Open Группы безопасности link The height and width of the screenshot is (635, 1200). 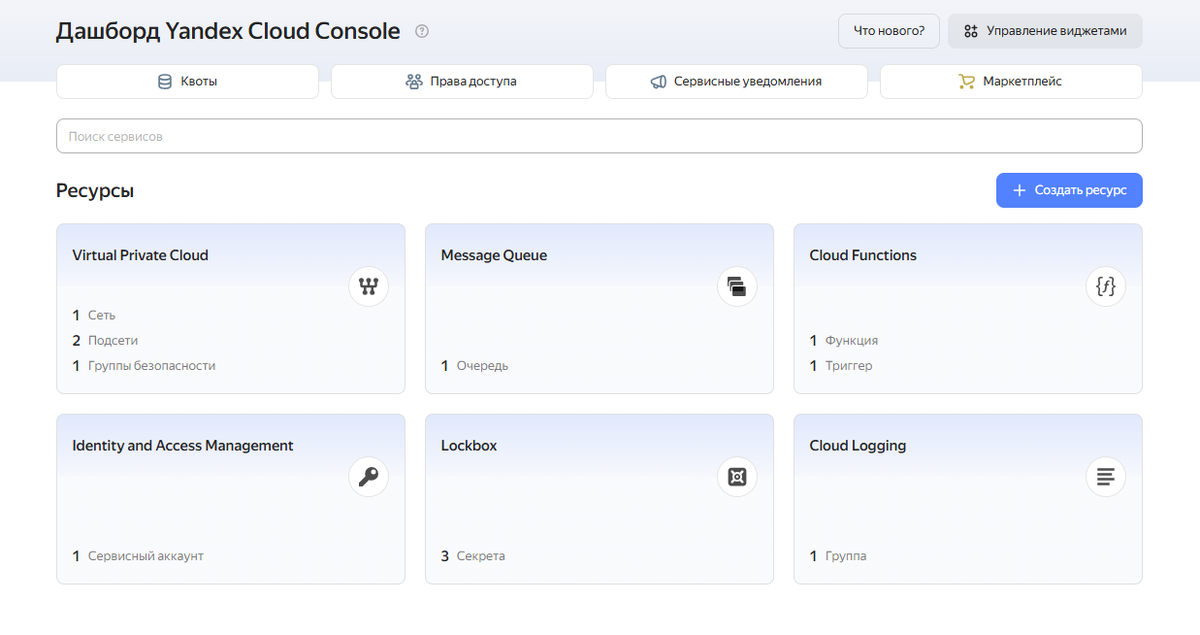151,366
